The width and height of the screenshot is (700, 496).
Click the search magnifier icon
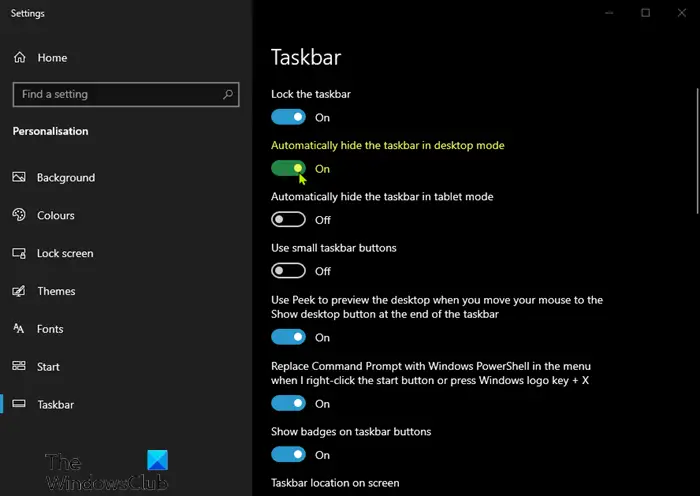pyautogui.click(x=228, y=94)
